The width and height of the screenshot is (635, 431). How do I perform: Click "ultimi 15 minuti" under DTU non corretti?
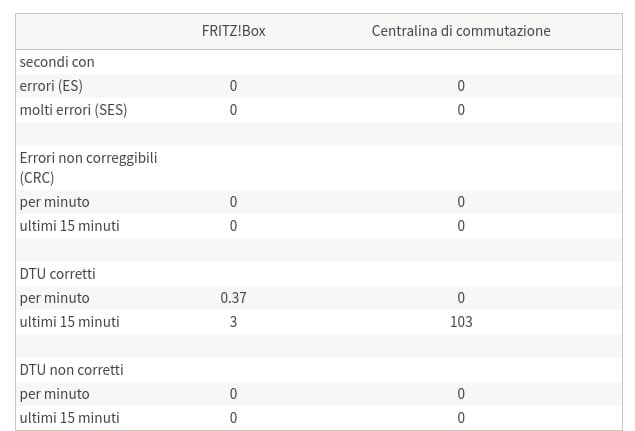pyautogui.click(x=69, y=418)
